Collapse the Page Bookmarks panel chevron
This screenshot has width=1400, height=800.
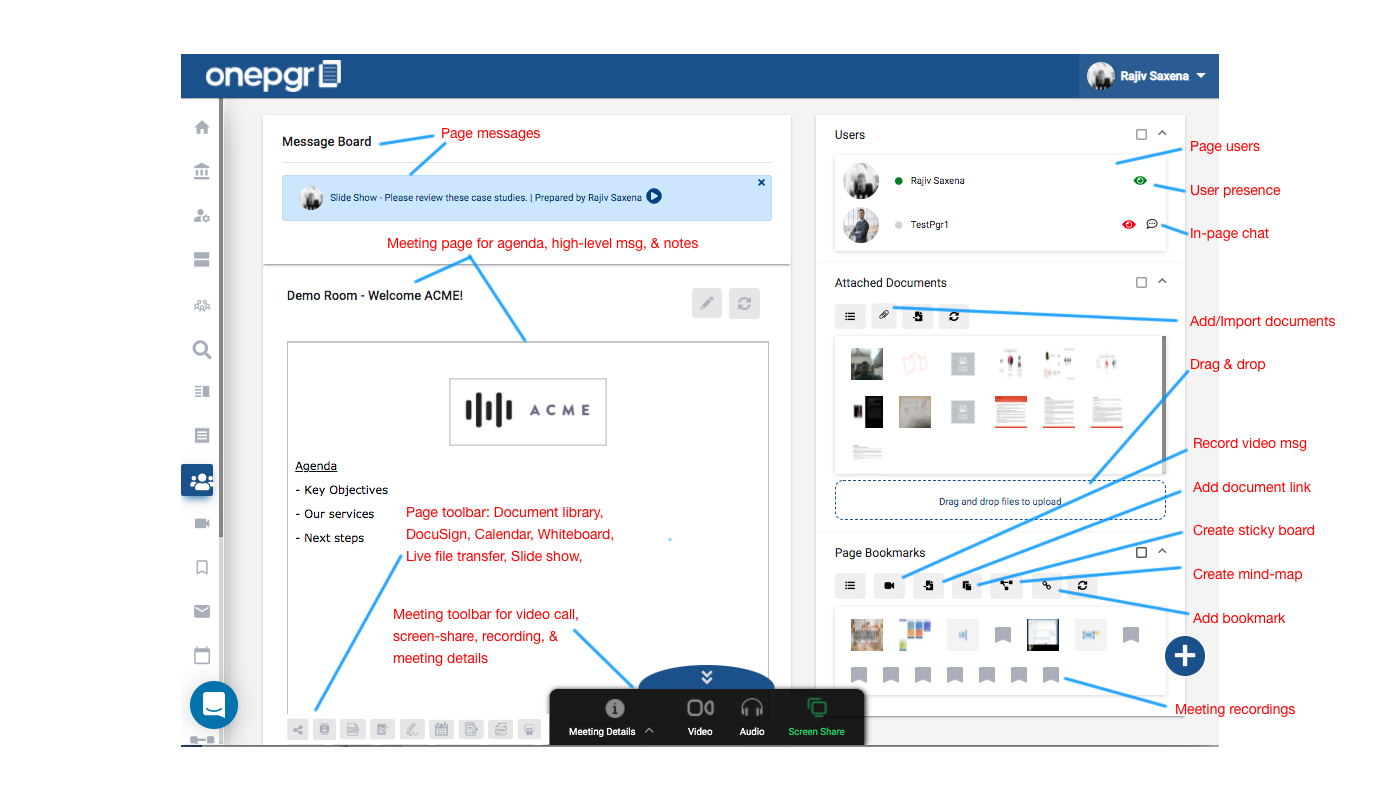tap(1162, 551)
